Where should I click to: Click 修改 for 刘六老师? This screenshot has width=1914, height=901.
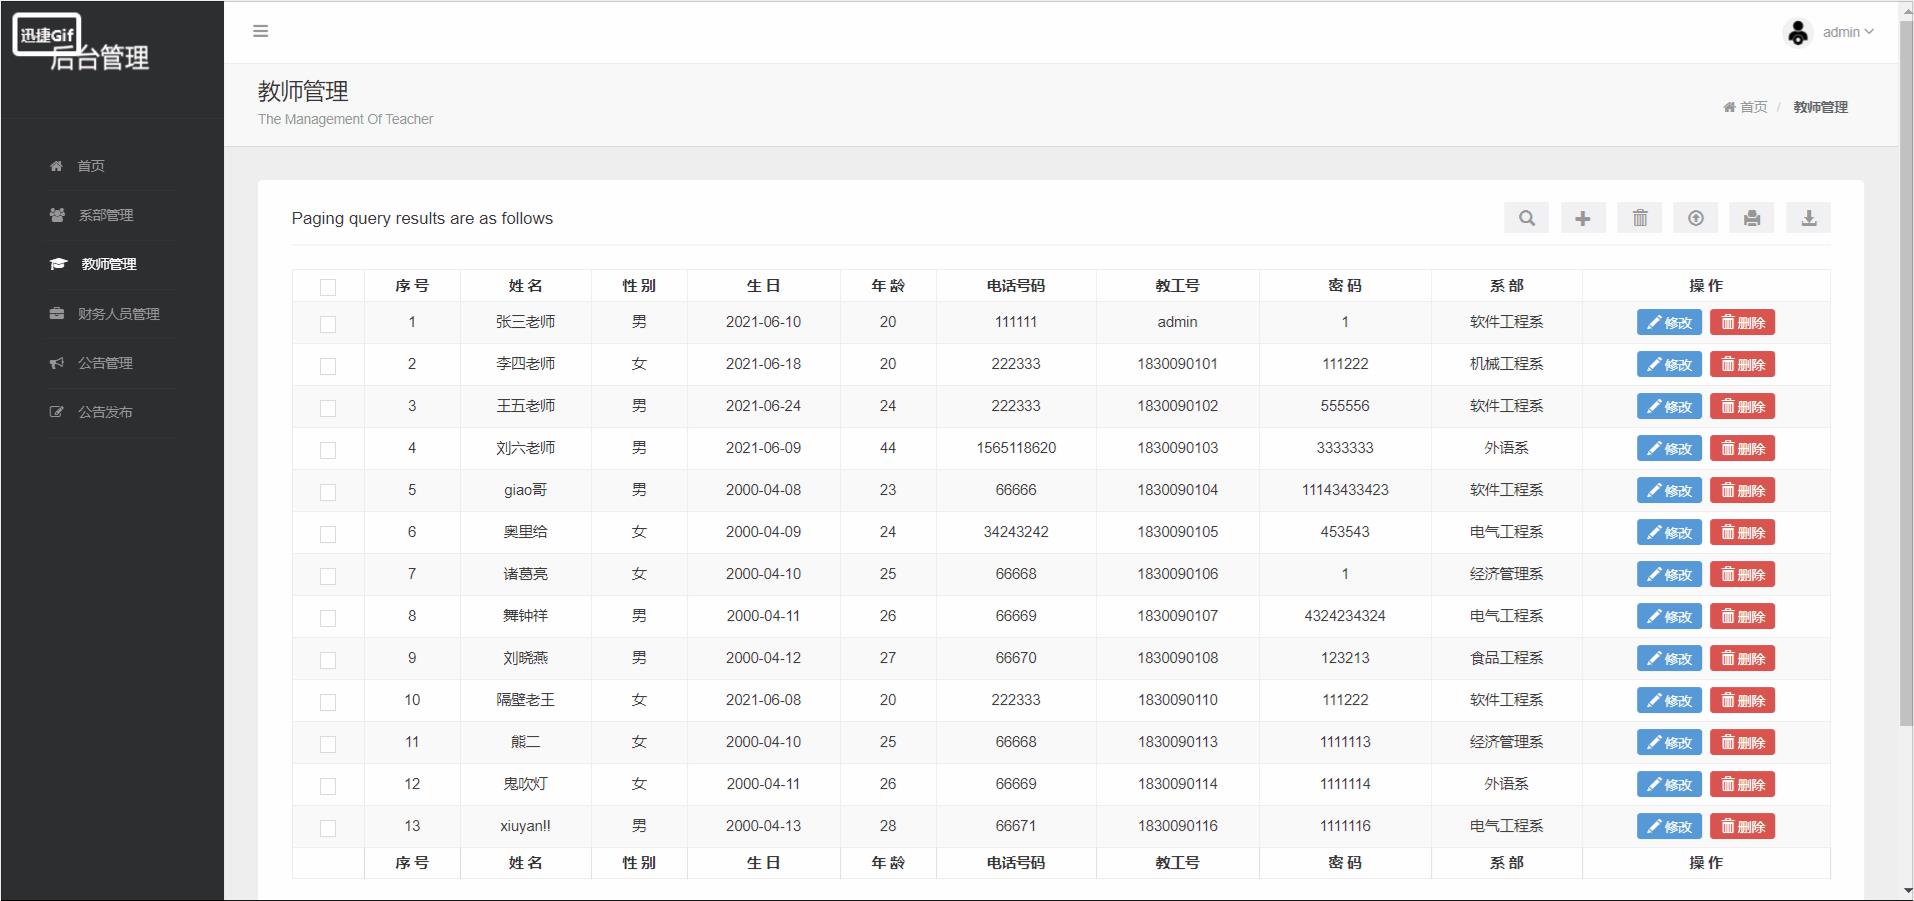click(x=1669, y=449)
